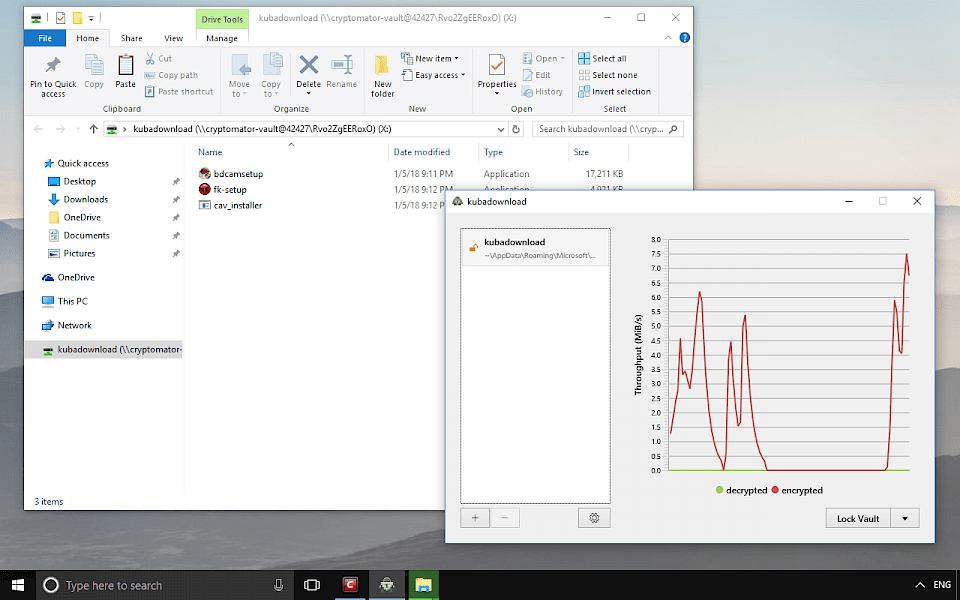
Task: Open vault settings gear in Cryptomator
Action: 594,518
